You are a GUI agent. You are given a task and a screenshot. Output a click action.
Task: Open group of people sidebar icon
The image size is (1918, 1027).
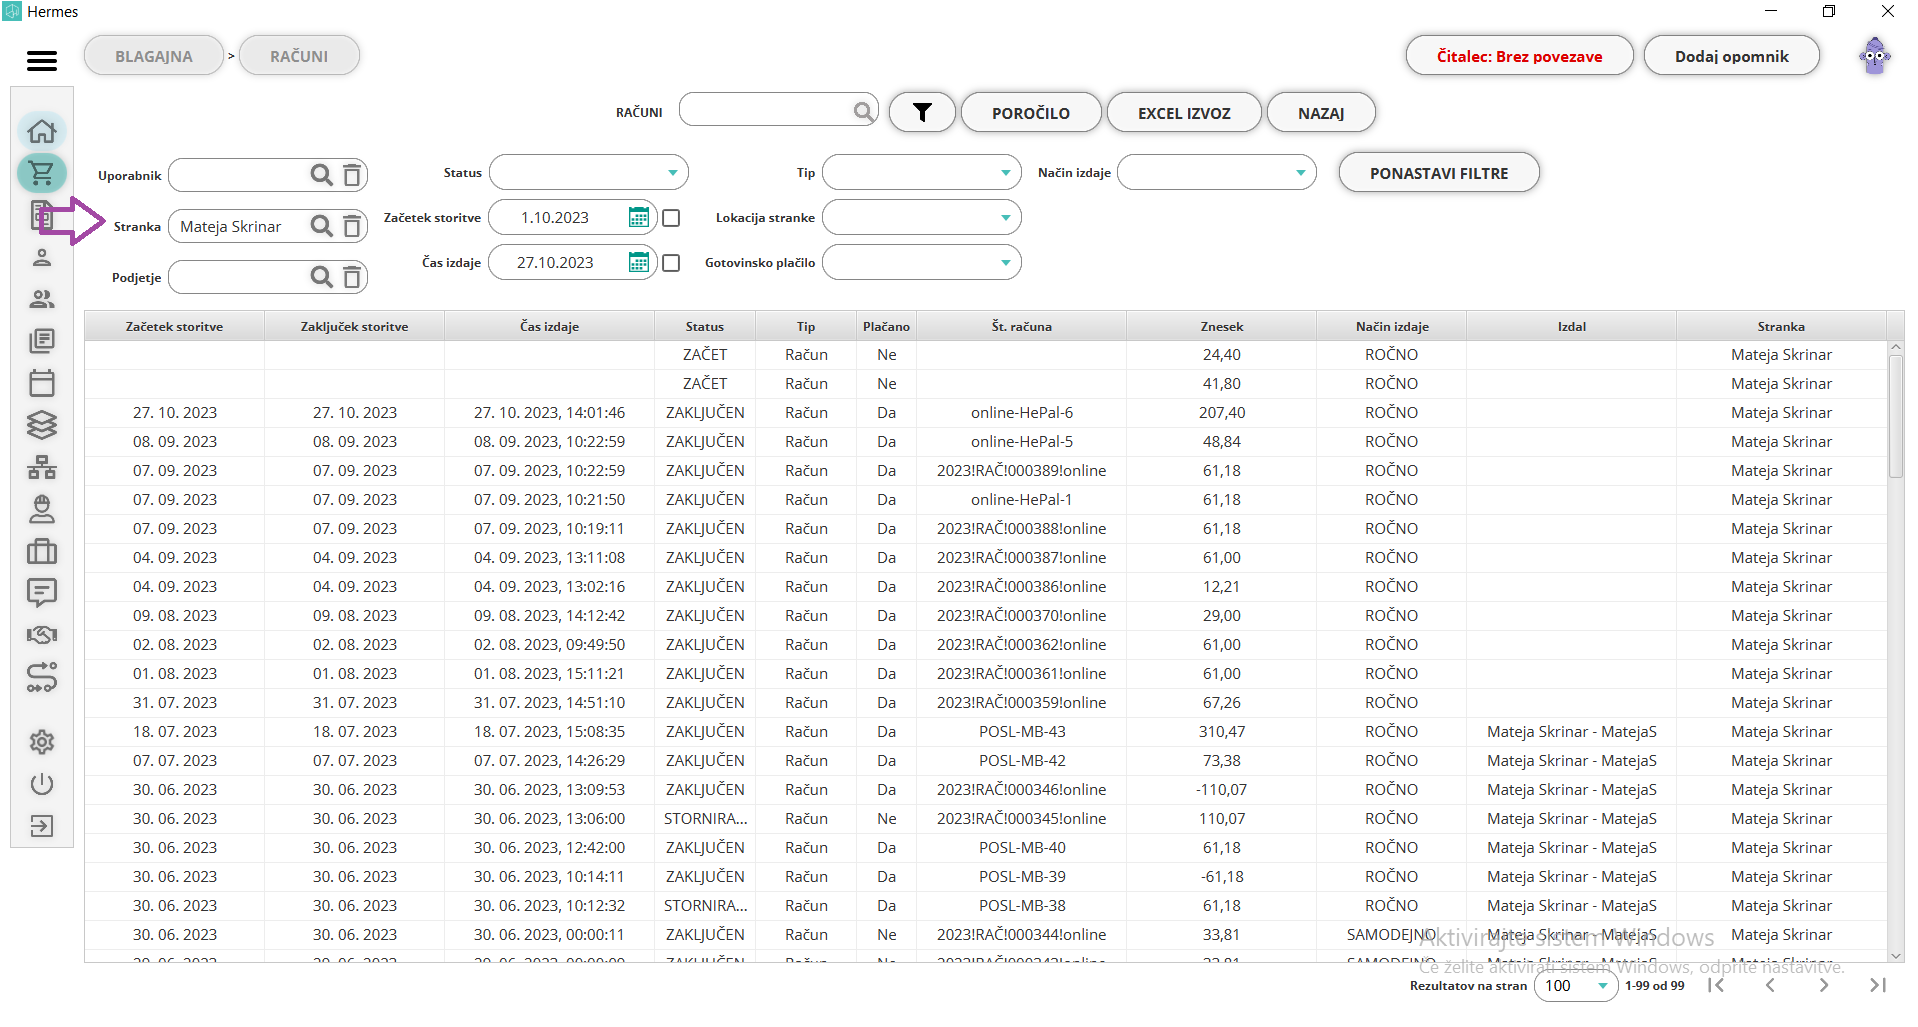[42, 299]
